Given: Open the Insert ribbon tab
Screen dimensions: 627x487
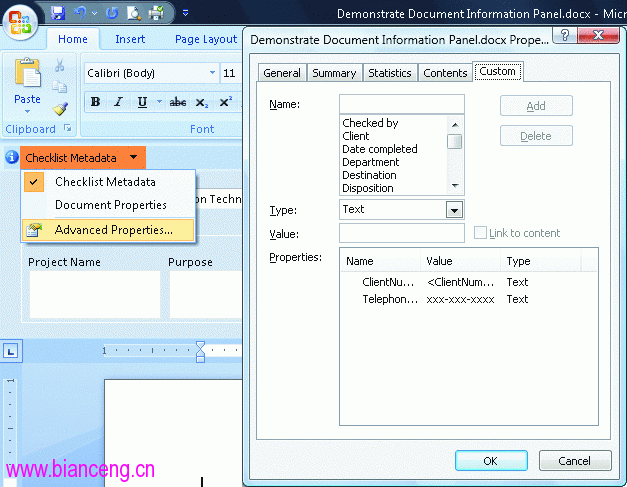Looking at the screenshot, I should (130, 39).
